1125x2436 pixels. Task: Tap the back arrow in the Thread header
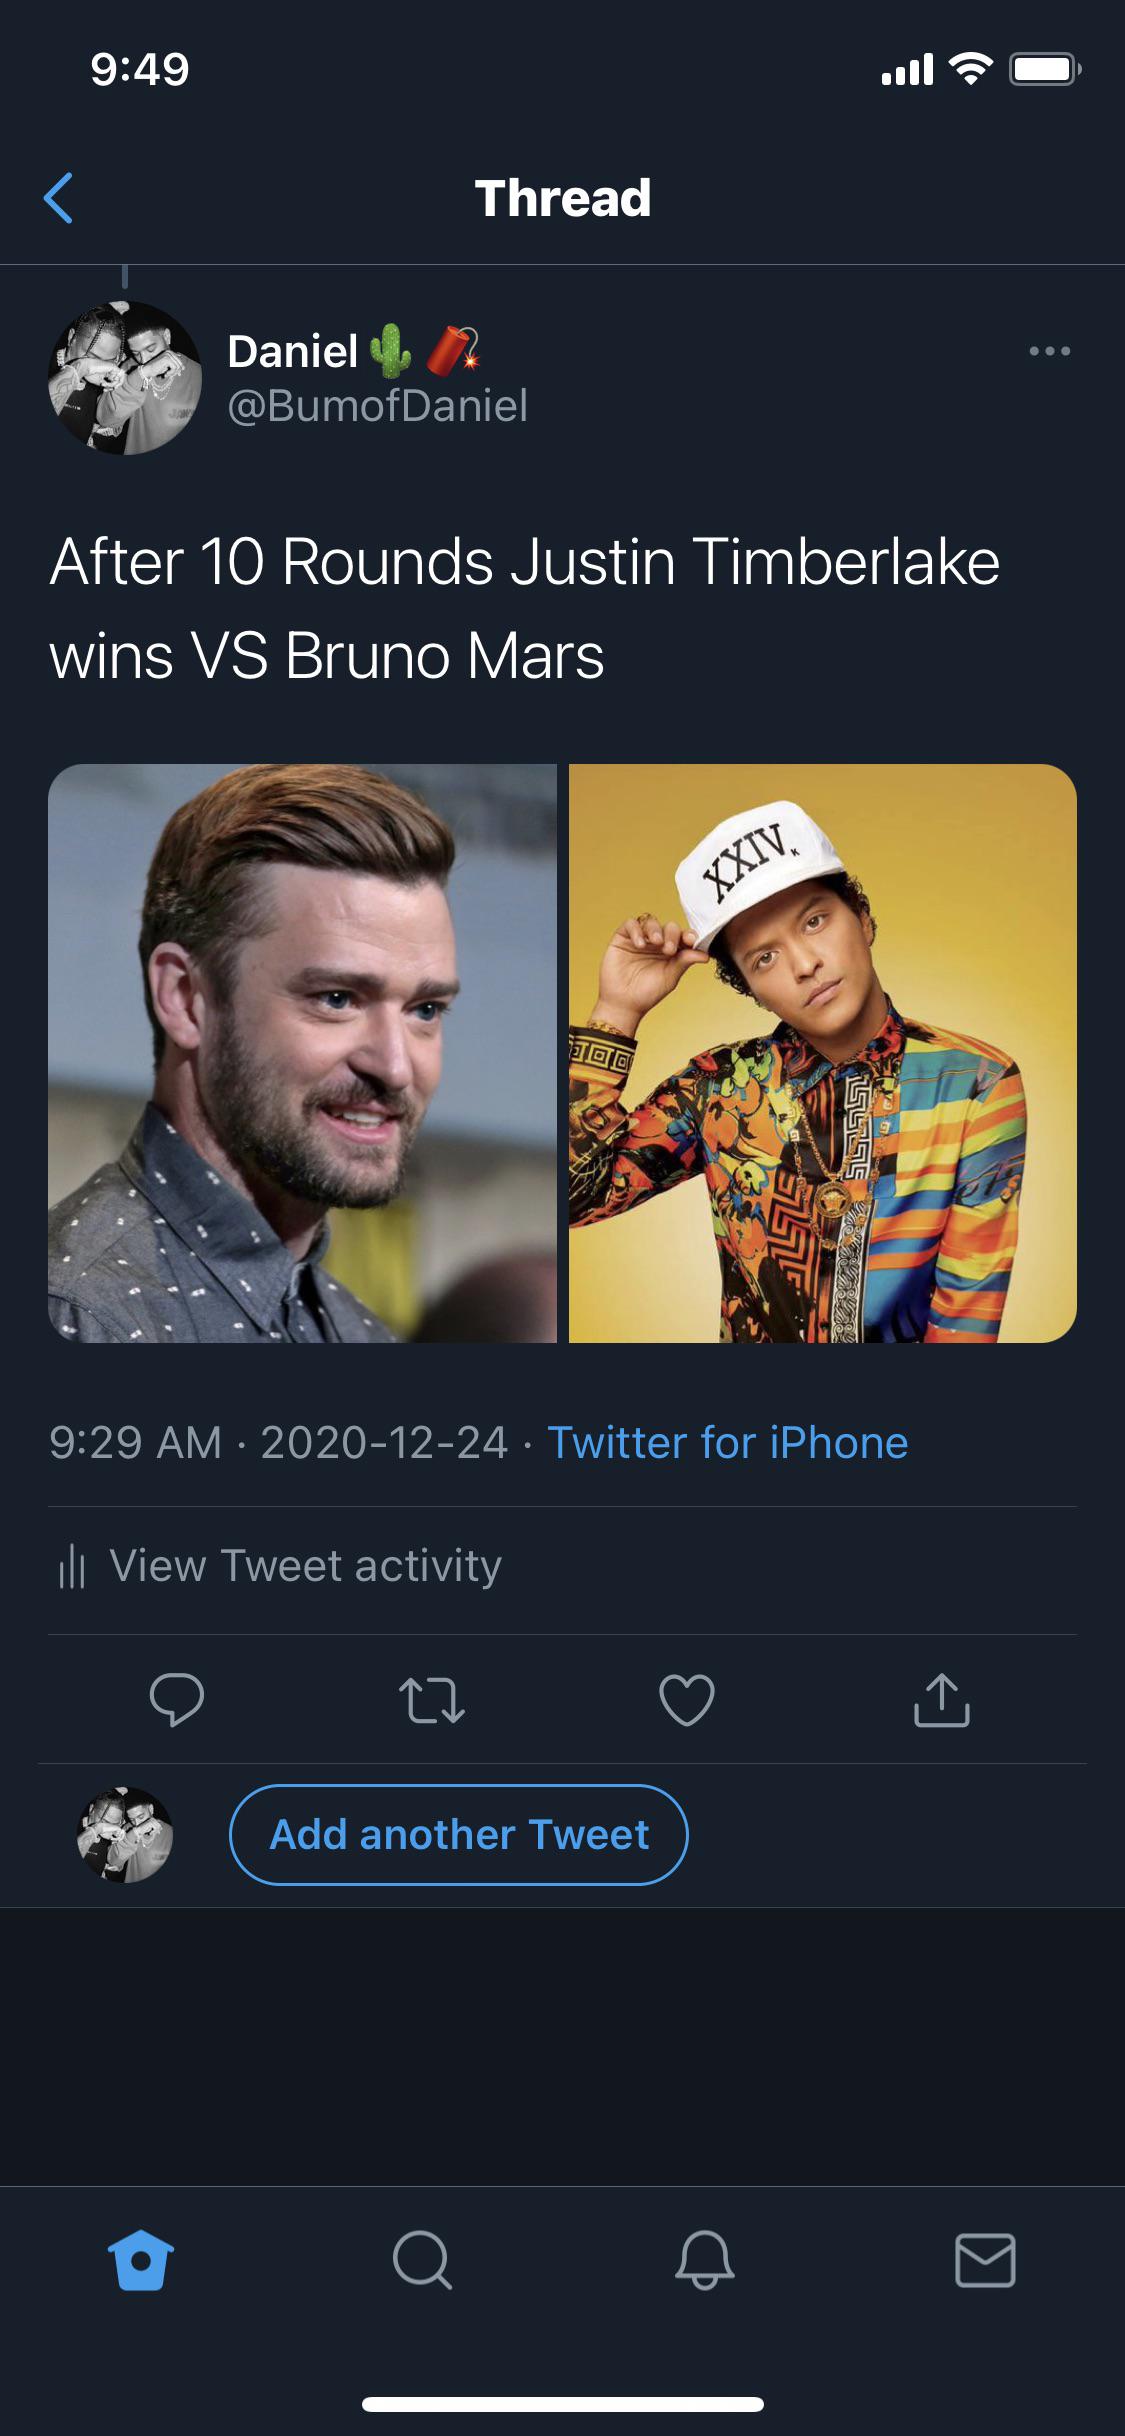click(59, 198)
